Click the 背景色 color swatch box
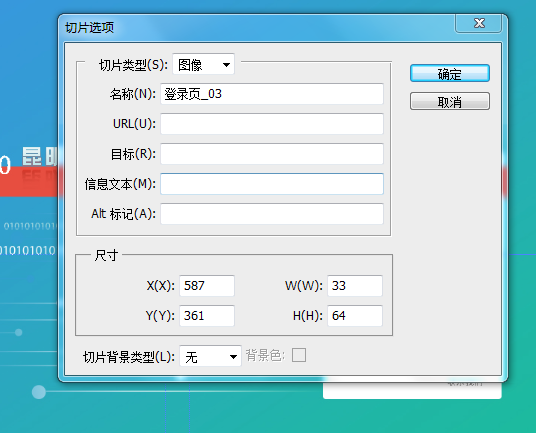 click(299, 355)
